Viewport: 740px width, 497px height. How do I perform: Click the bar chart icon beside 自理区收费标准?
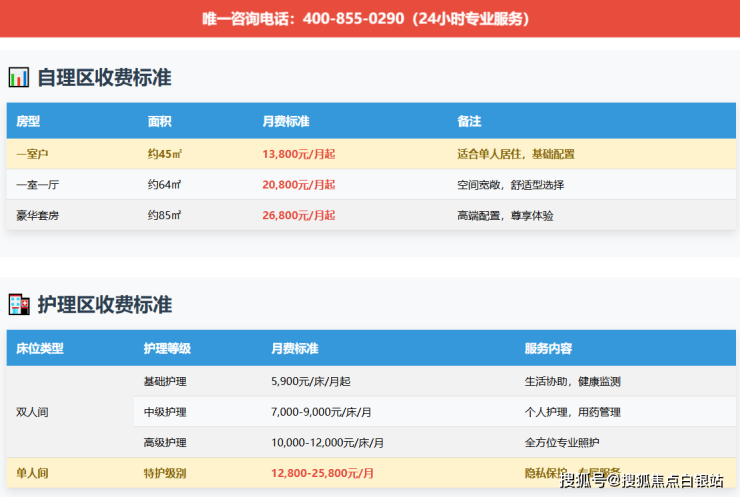coord(19,77)
